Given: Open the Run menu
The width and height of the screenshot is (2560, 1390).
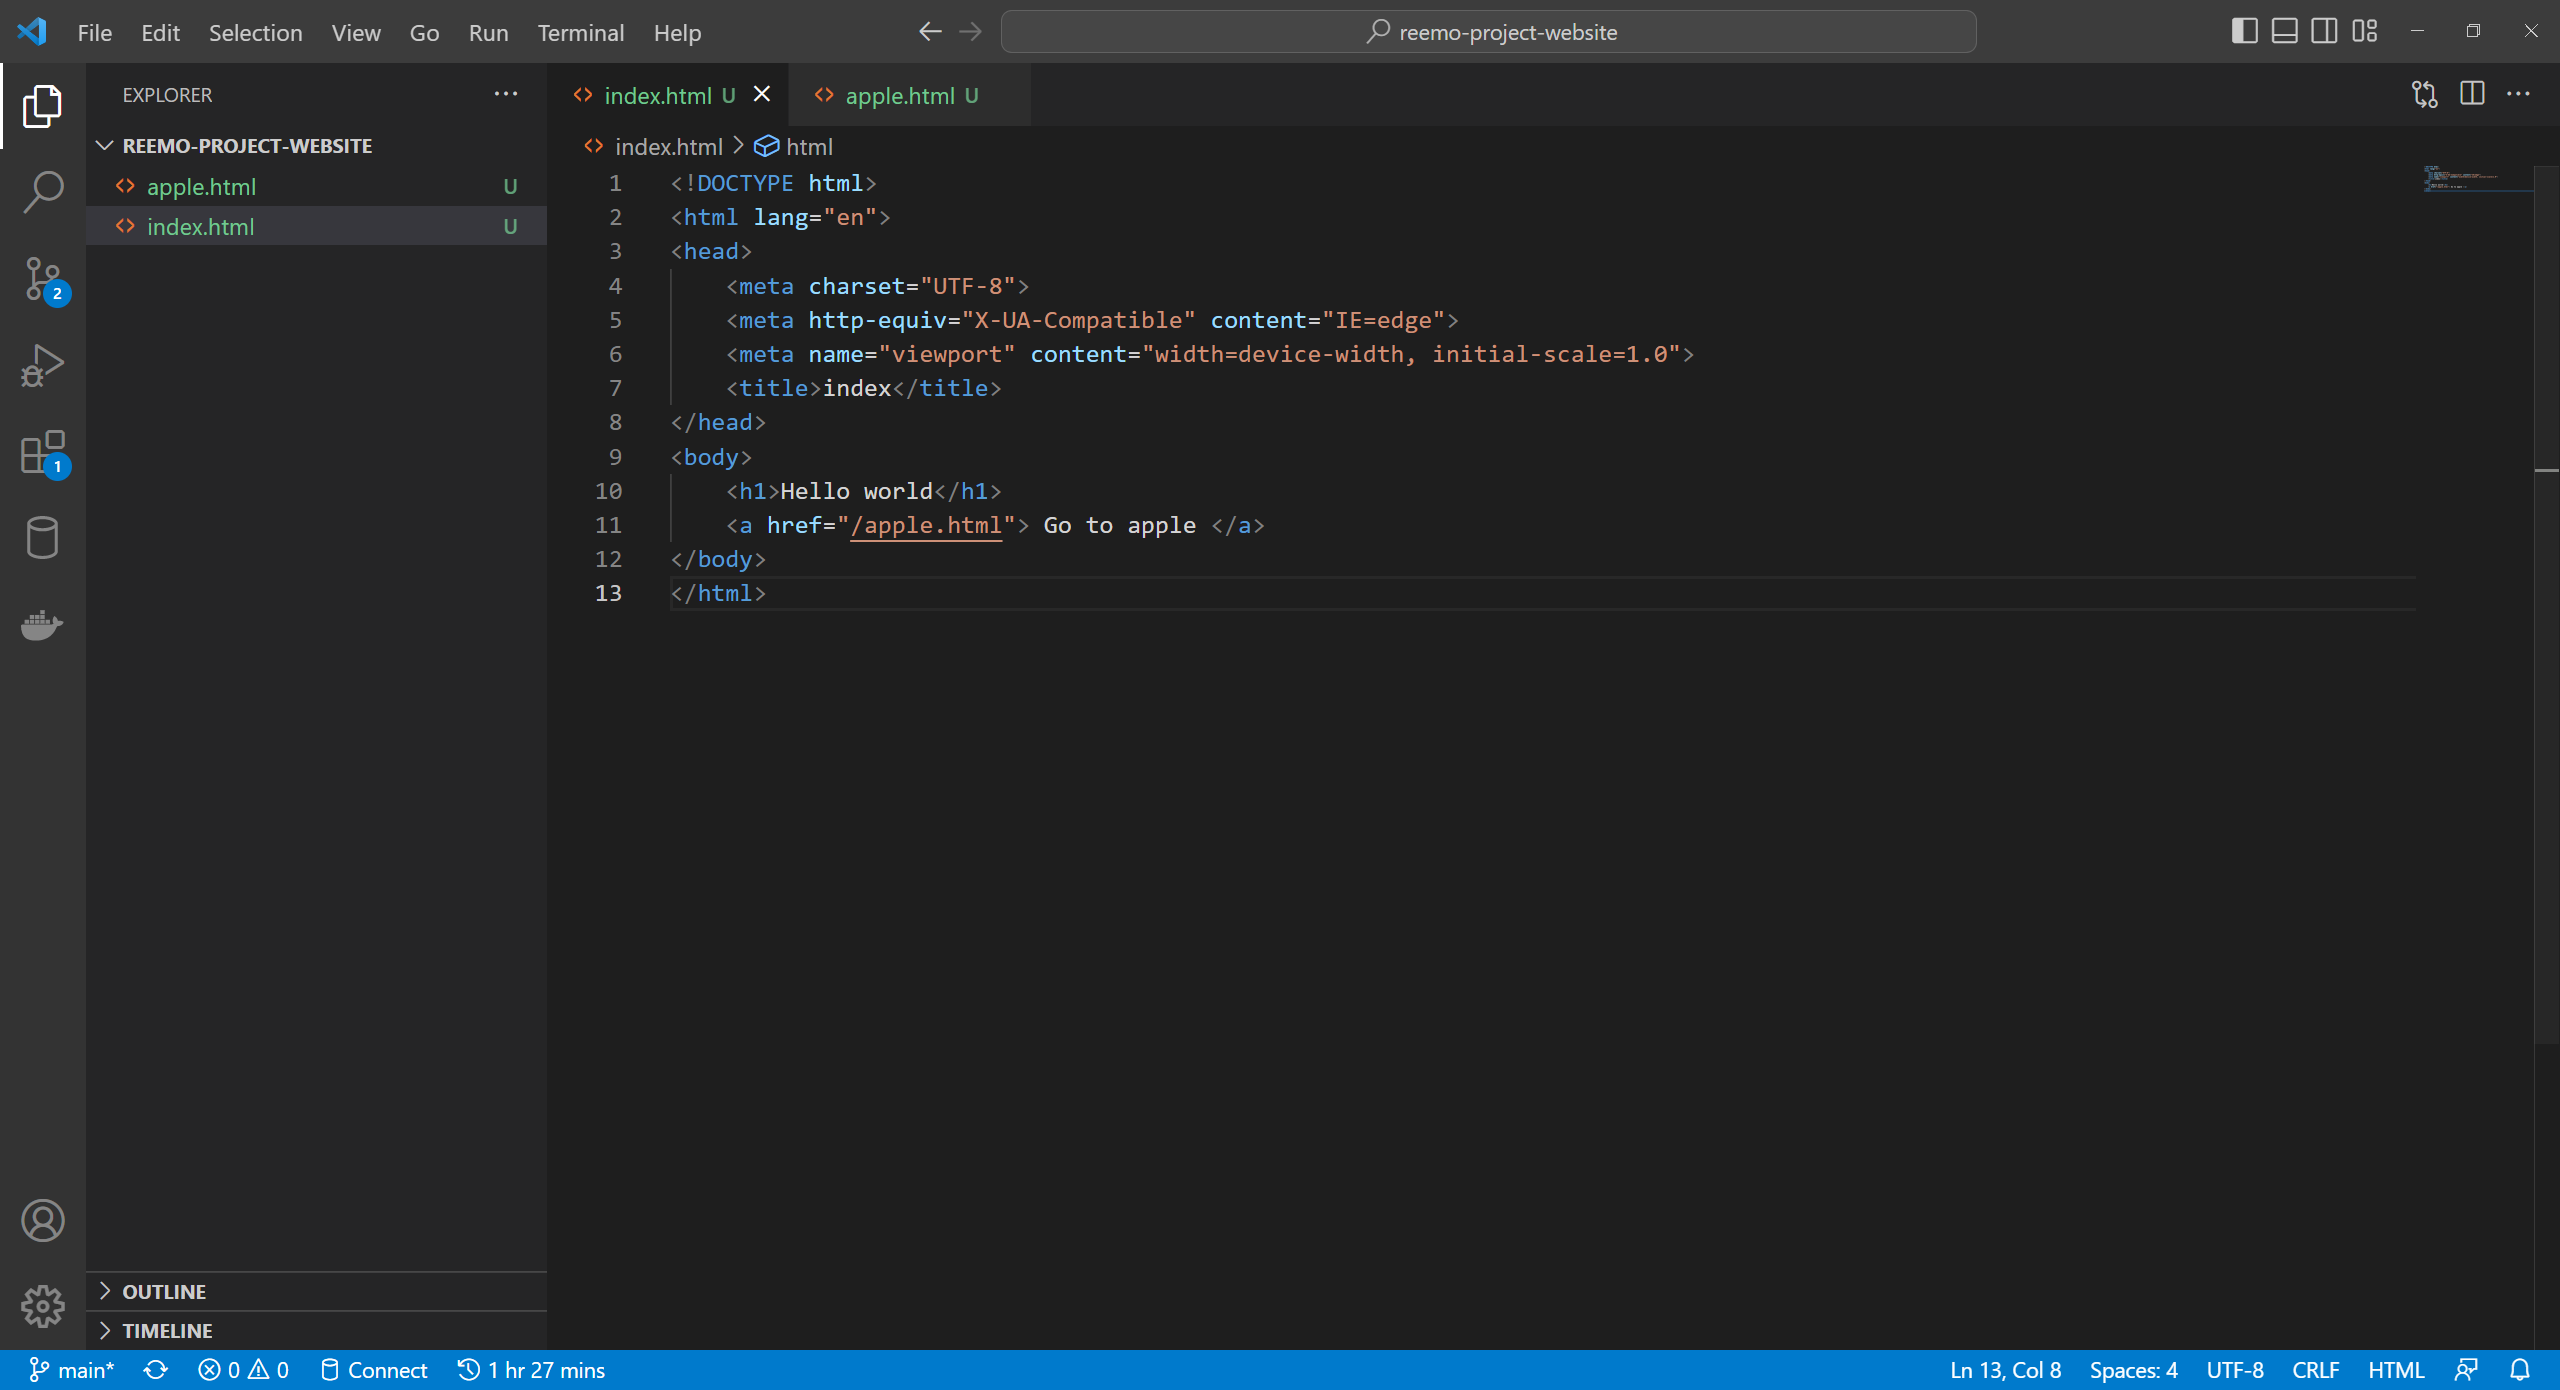Looking at the screenshot, I should [x=488, y=33].
